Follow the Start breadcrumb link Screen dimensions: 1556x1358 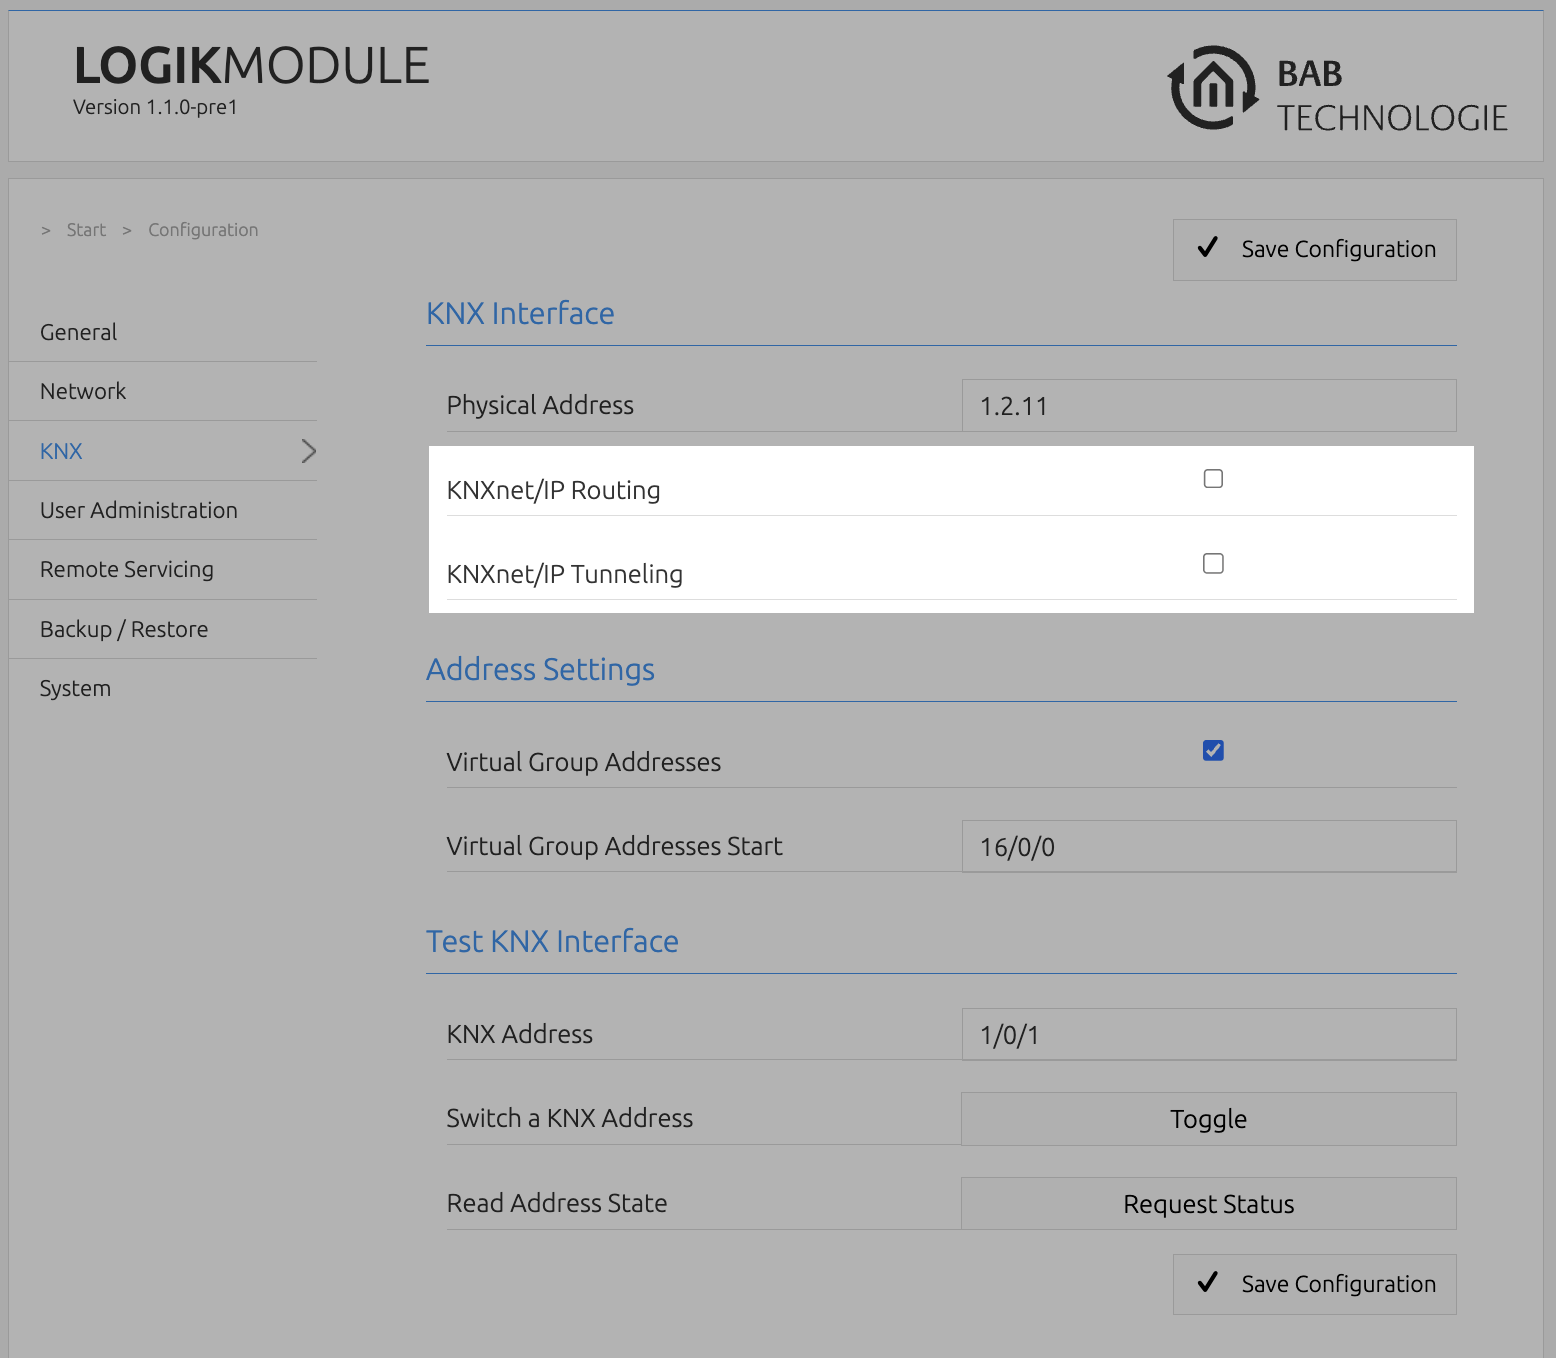(86, 230)
